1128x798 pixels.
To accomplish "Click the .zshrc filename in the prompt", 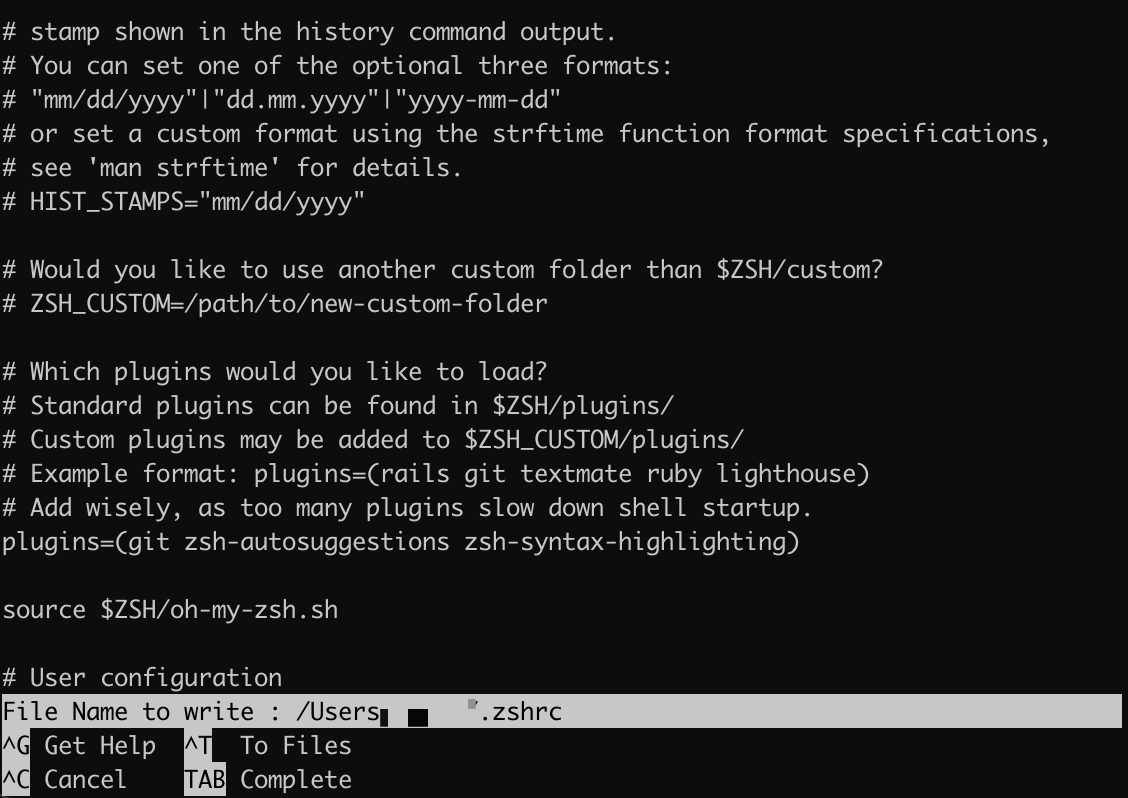I will (x=522, y=712).
